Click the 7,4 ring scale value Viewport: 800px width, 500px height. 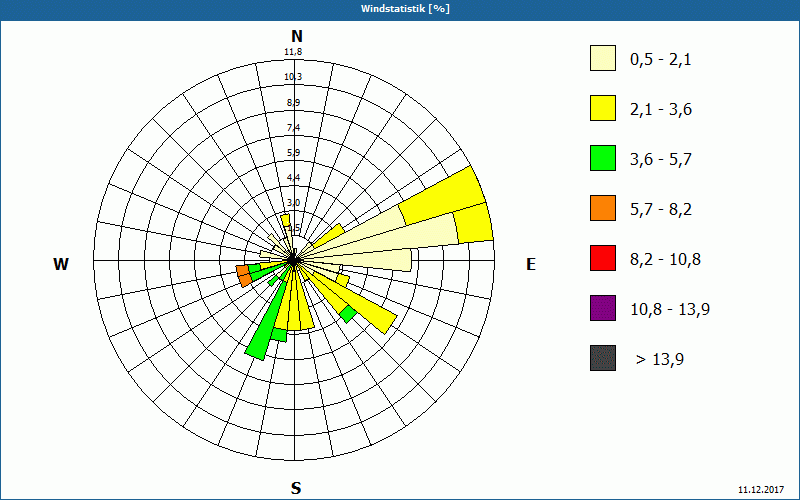[x=293, y=128]
